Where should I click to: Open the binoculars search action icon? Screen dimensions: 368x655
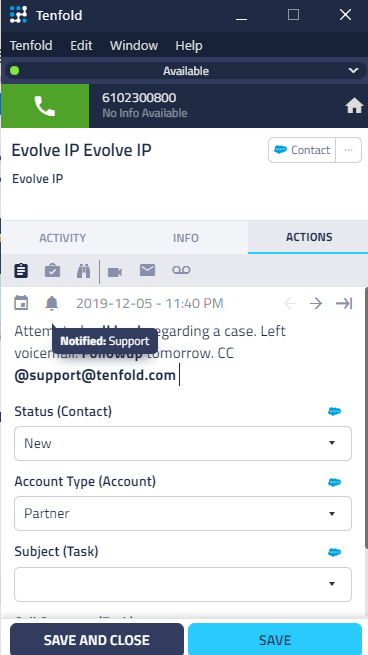coord(84,271)
